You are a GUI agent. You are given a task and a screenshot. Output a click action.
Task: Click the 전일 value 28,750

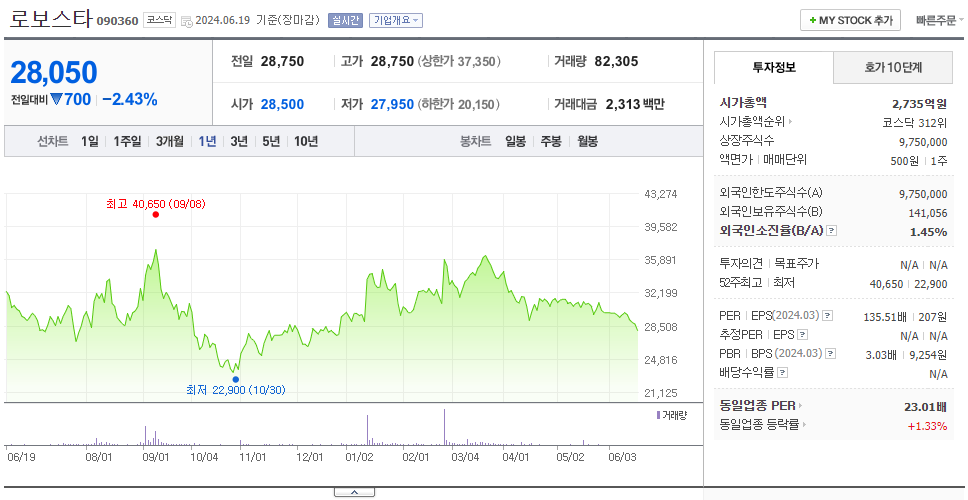pos(282,62)
